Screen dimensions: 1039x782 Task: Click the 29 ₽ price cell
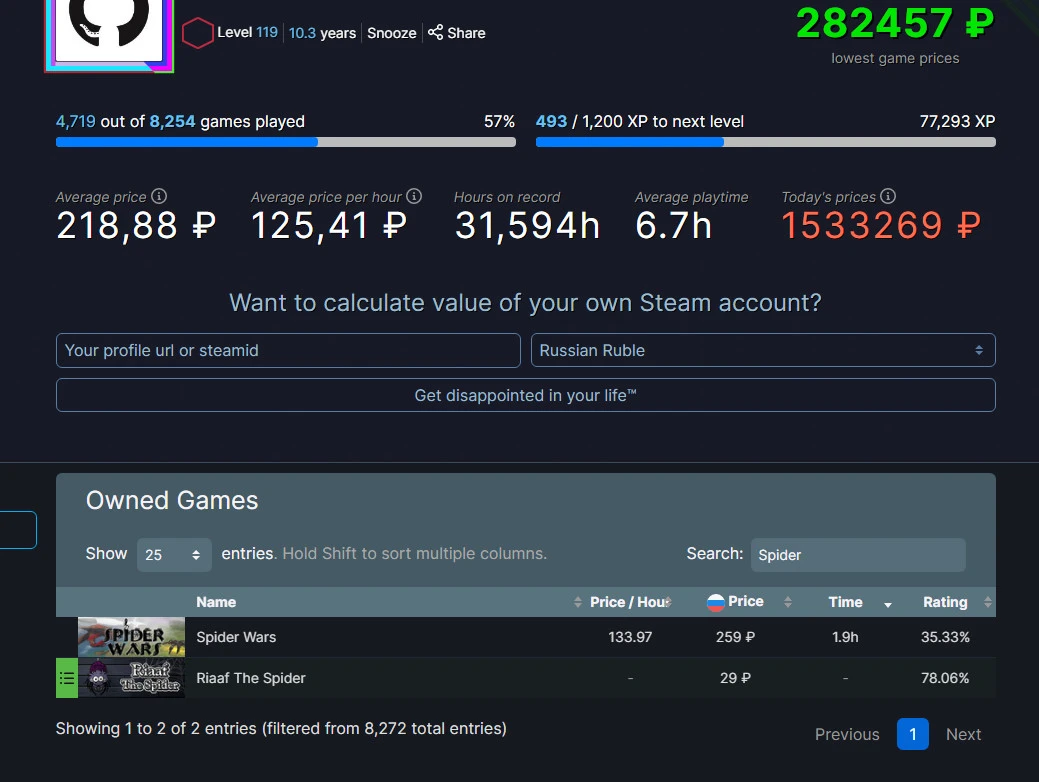(735, 678)
